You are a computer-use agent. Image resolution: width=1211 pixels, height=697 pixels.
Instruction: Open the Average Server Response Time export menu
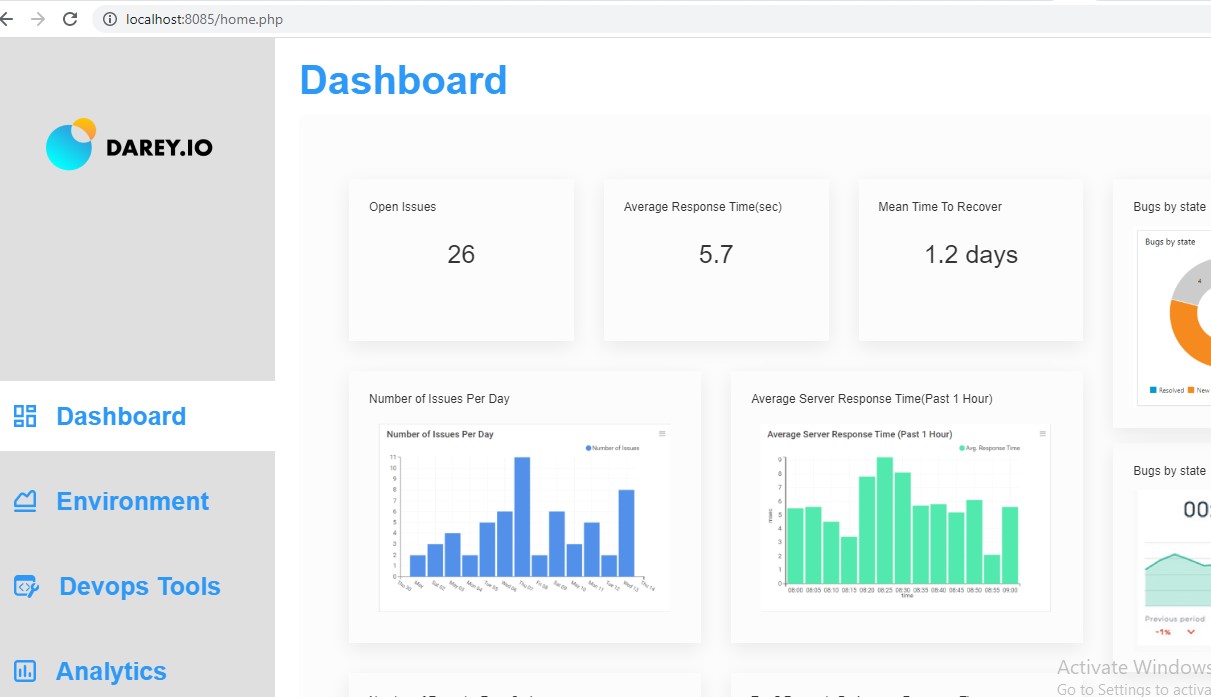1042,434
